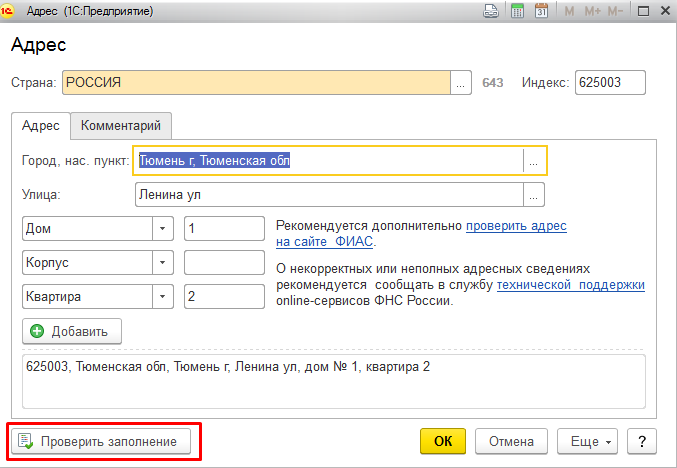Expand the Корпус type dropdown
Image resolution: width=677 pixels, height=468 pixels.
coord(161,263)
